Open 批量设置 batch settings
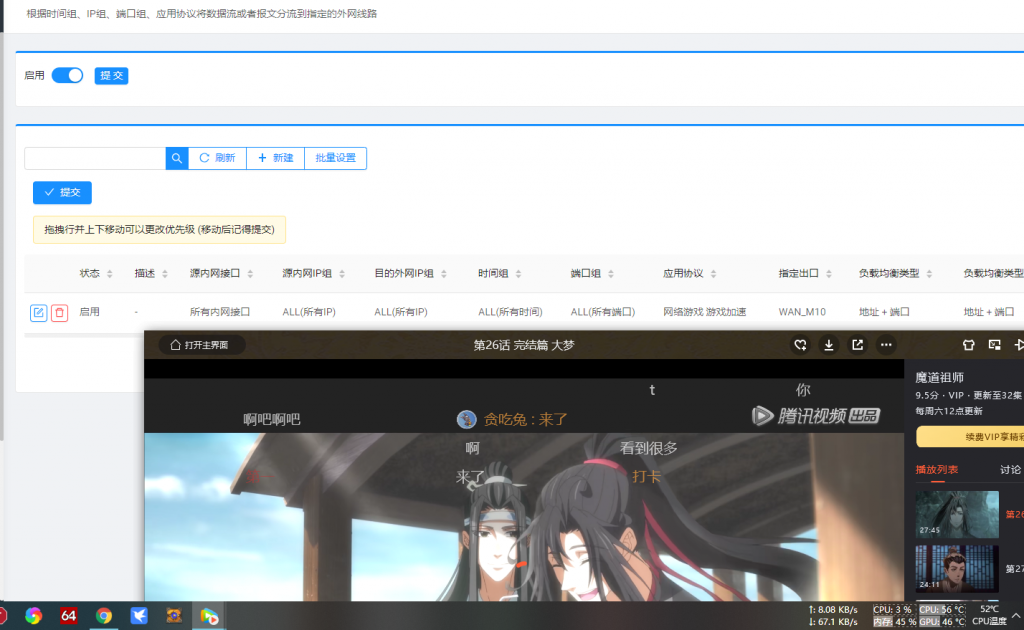Image resolution: width=1024 pixels, height=630 pixels. coord(336,158)
